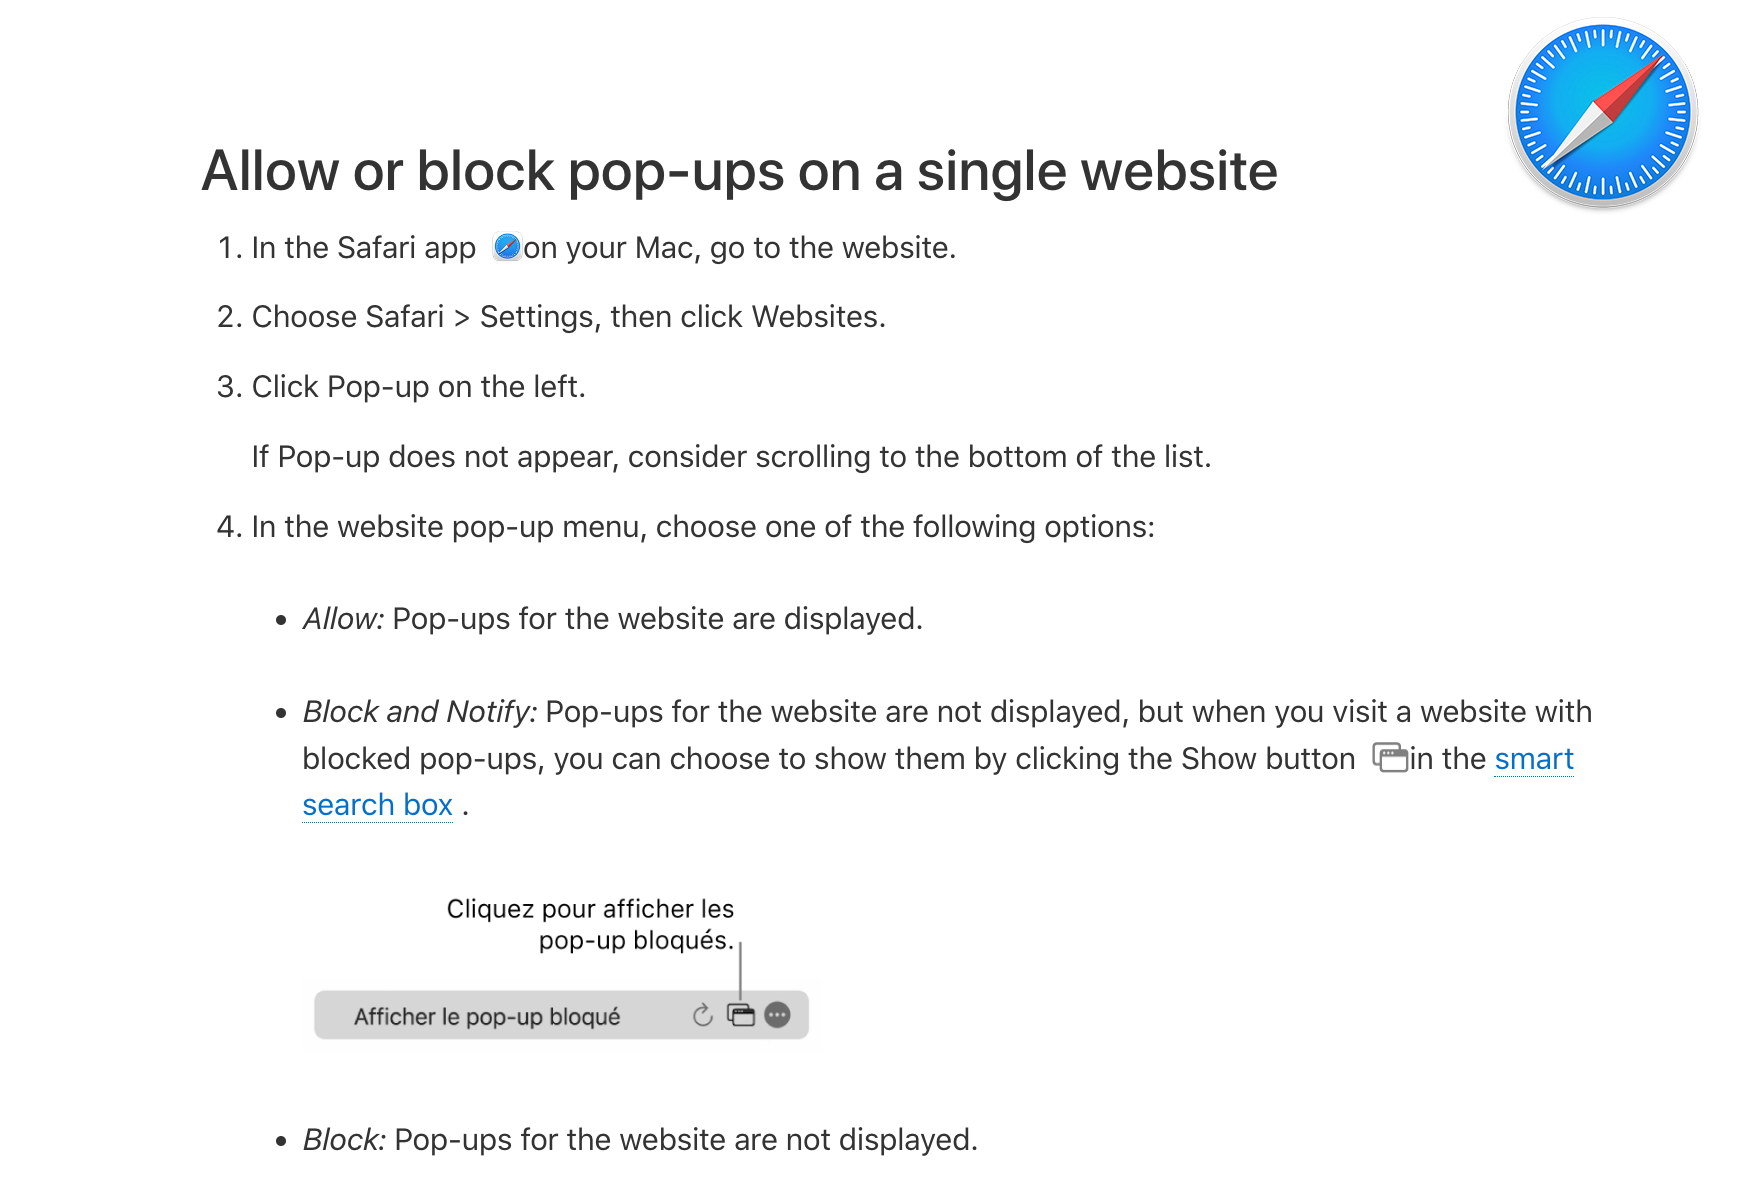Select the italic 'Block and Notify:' term
Image resolution: width=1764 pixels, height=1200 pixels.
(x=420, y=712)
